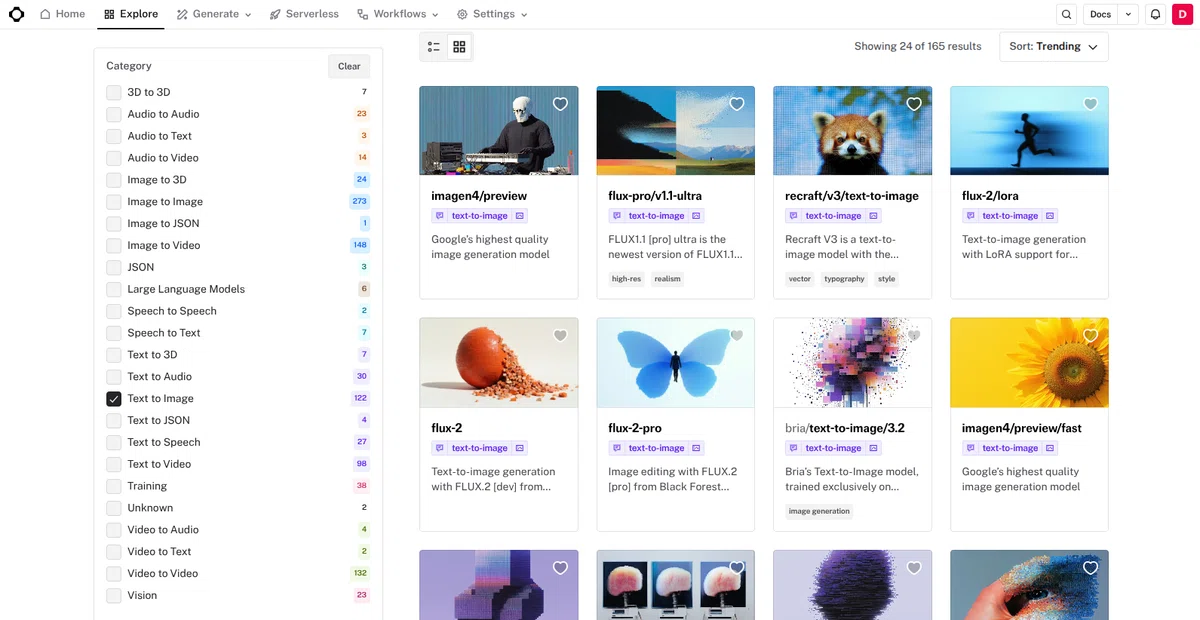Favorite the imagen4/preview model
Viewport: 1200px width, 620px height.
(560, 104)
